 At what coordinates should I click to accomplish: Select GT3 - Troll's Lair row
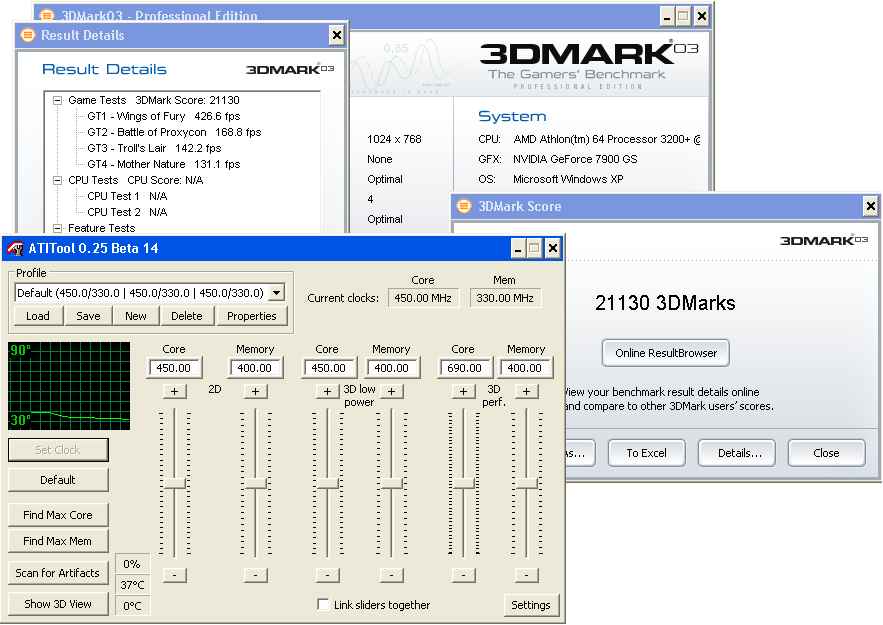pos(154,148)
